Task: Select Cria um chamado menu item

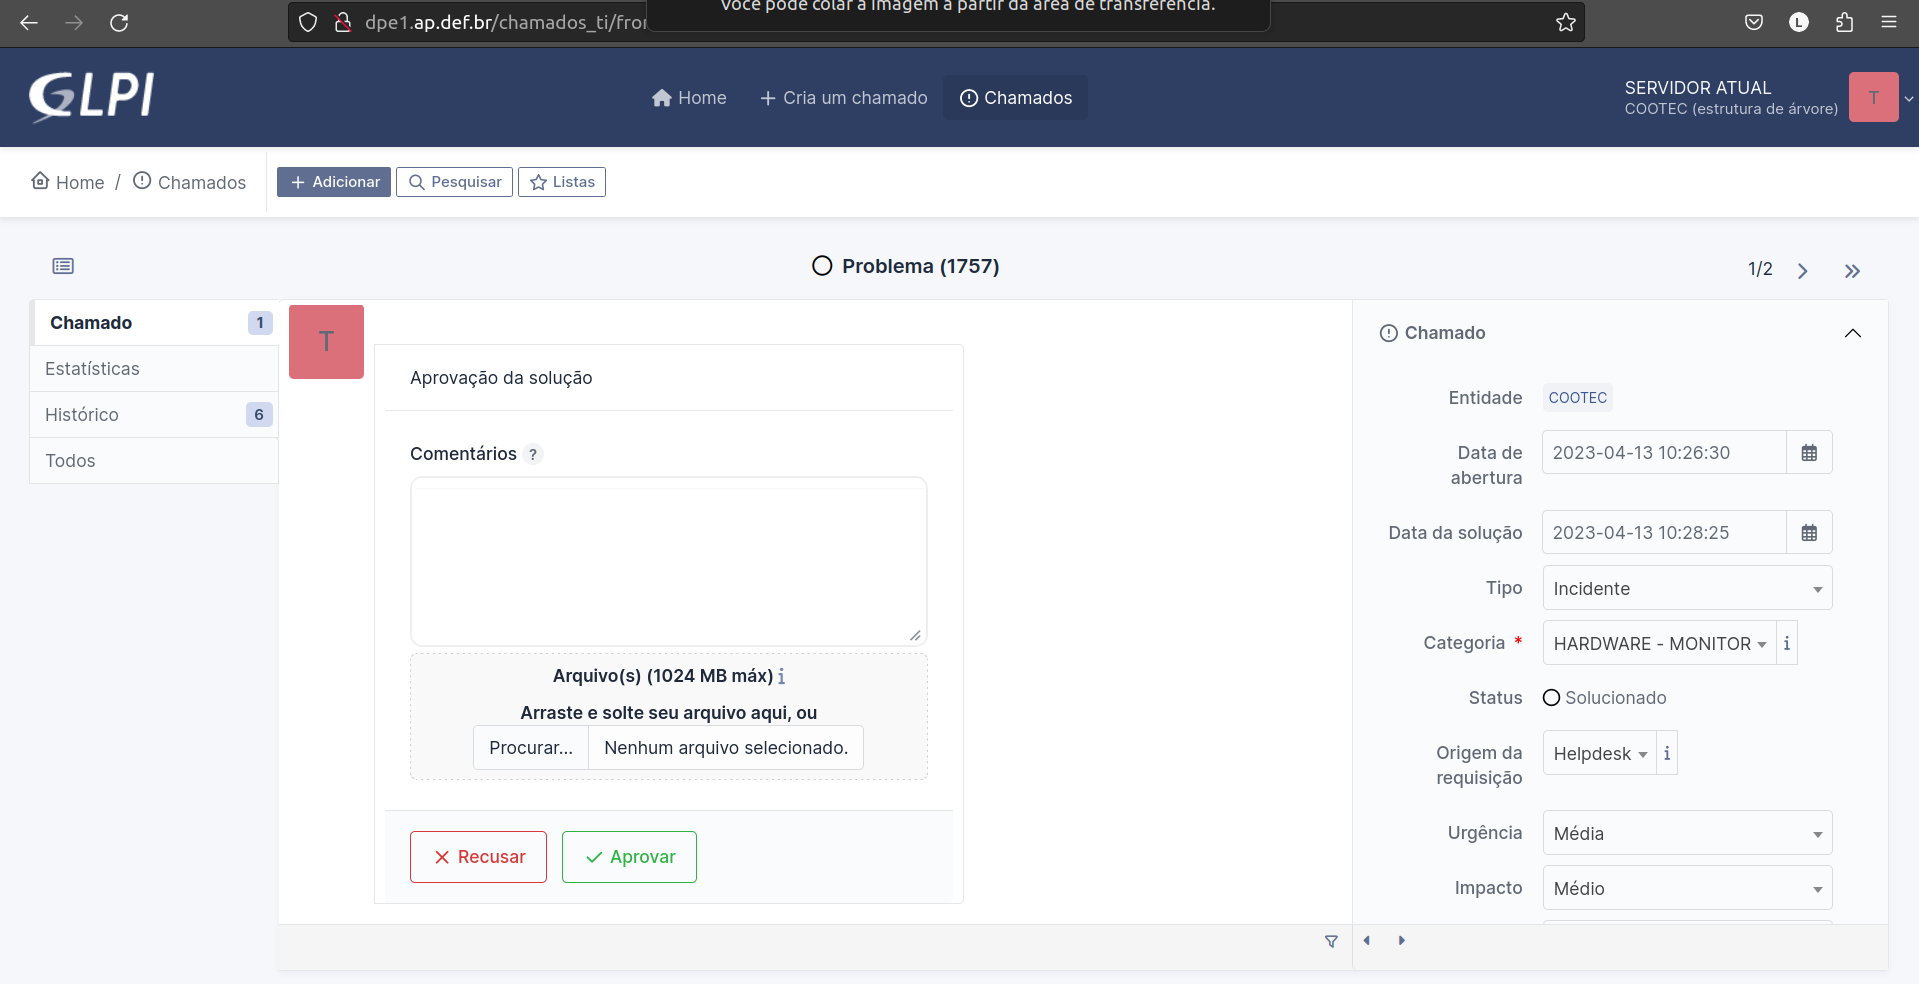Action: click(843, 98)
